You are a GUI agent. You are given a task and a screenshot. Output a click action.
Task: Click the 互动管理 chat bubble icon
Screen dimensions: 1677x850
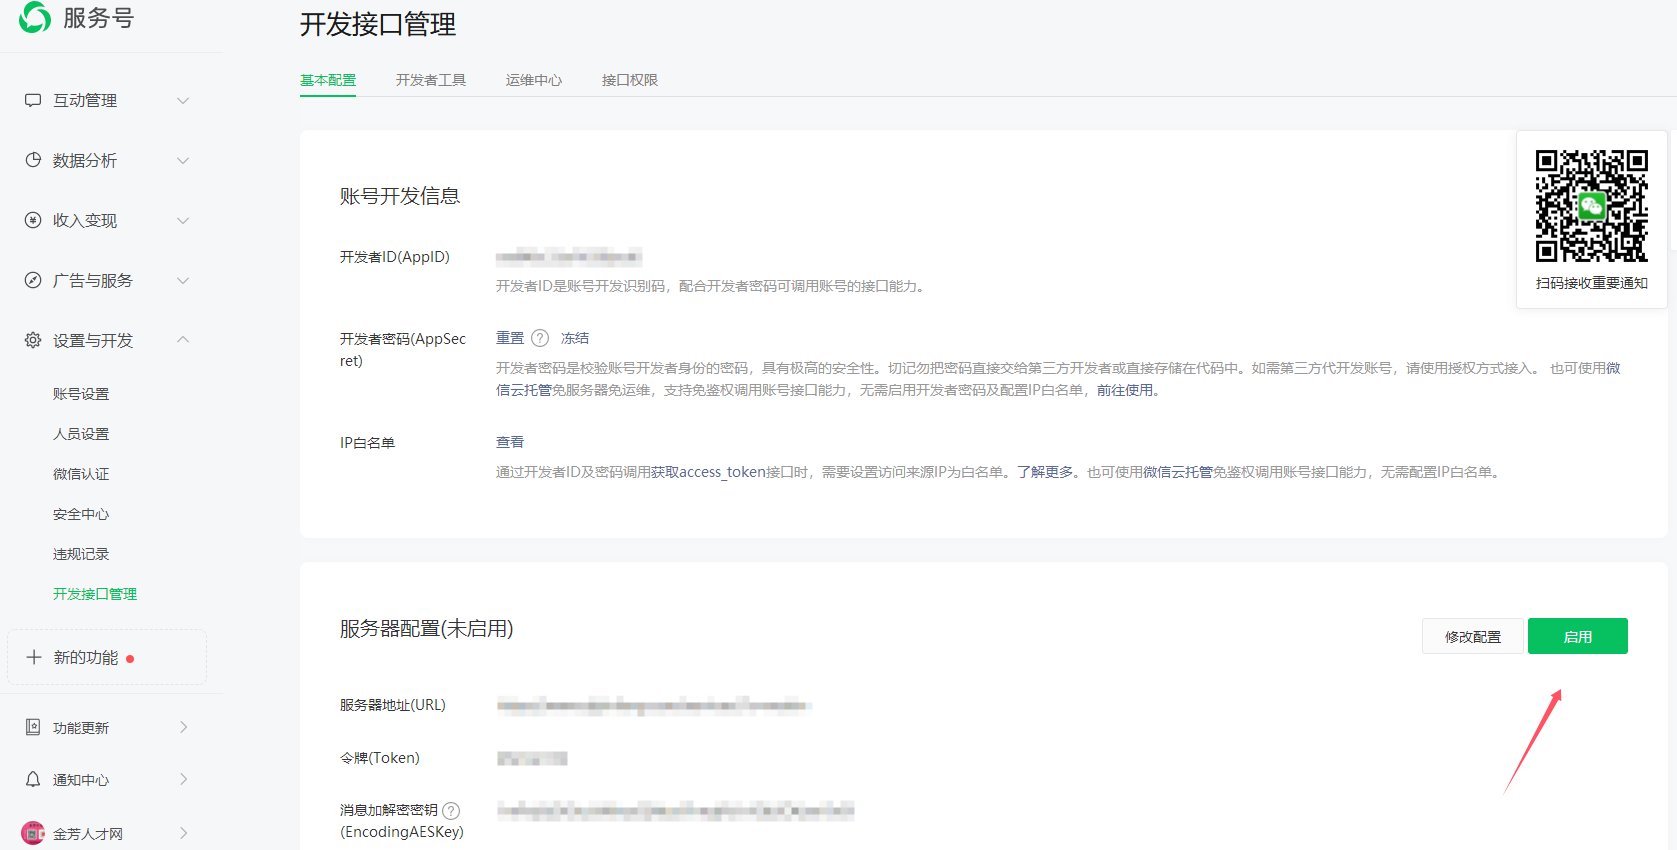pyautogui.click(x=33, y=100)
